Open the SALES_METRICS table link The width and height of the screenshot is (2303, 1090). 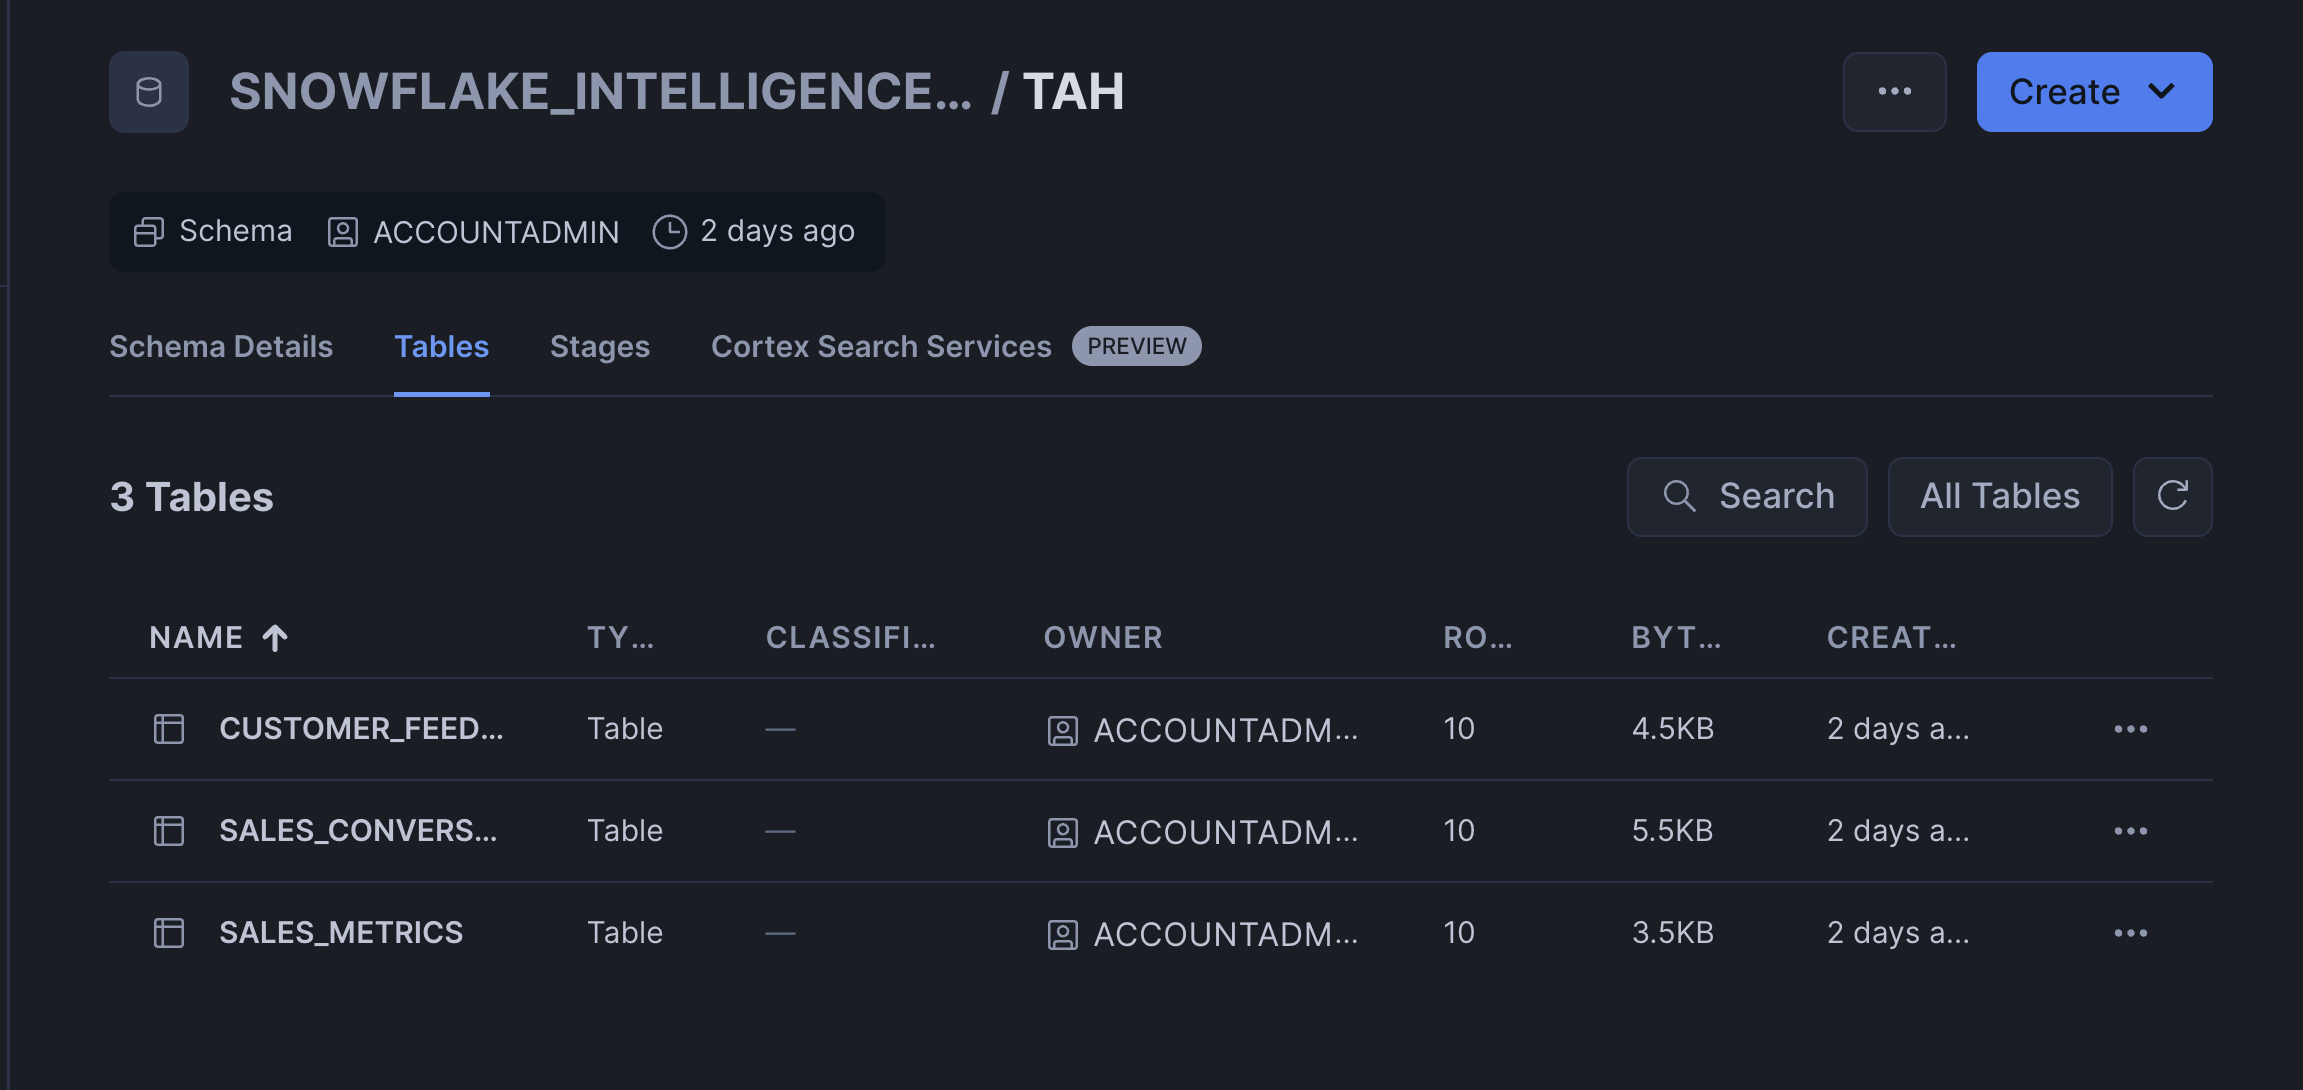[341, 933]
